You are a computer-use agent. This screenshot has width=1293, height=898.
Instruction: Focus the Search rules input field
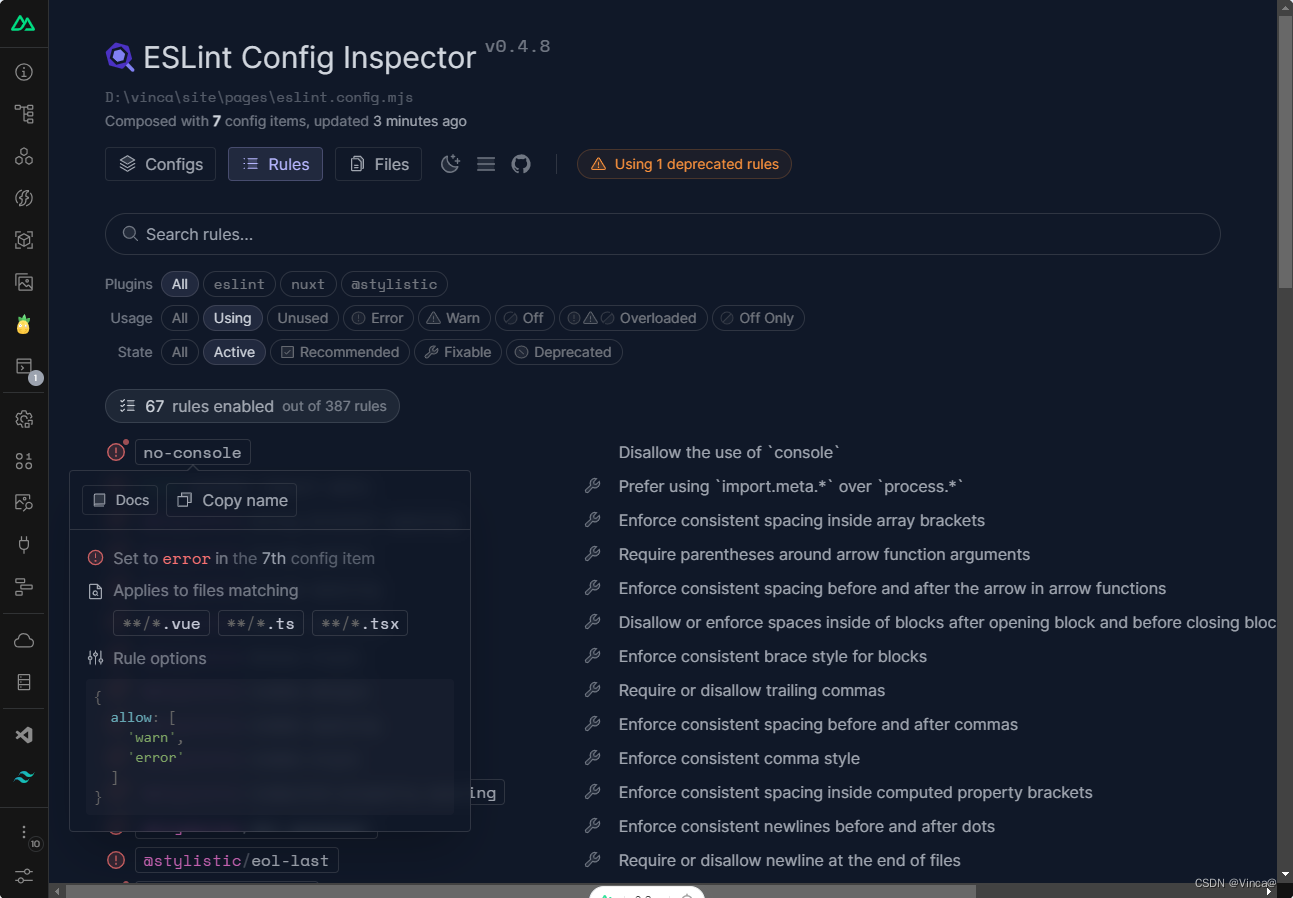(x=662, y=234)
